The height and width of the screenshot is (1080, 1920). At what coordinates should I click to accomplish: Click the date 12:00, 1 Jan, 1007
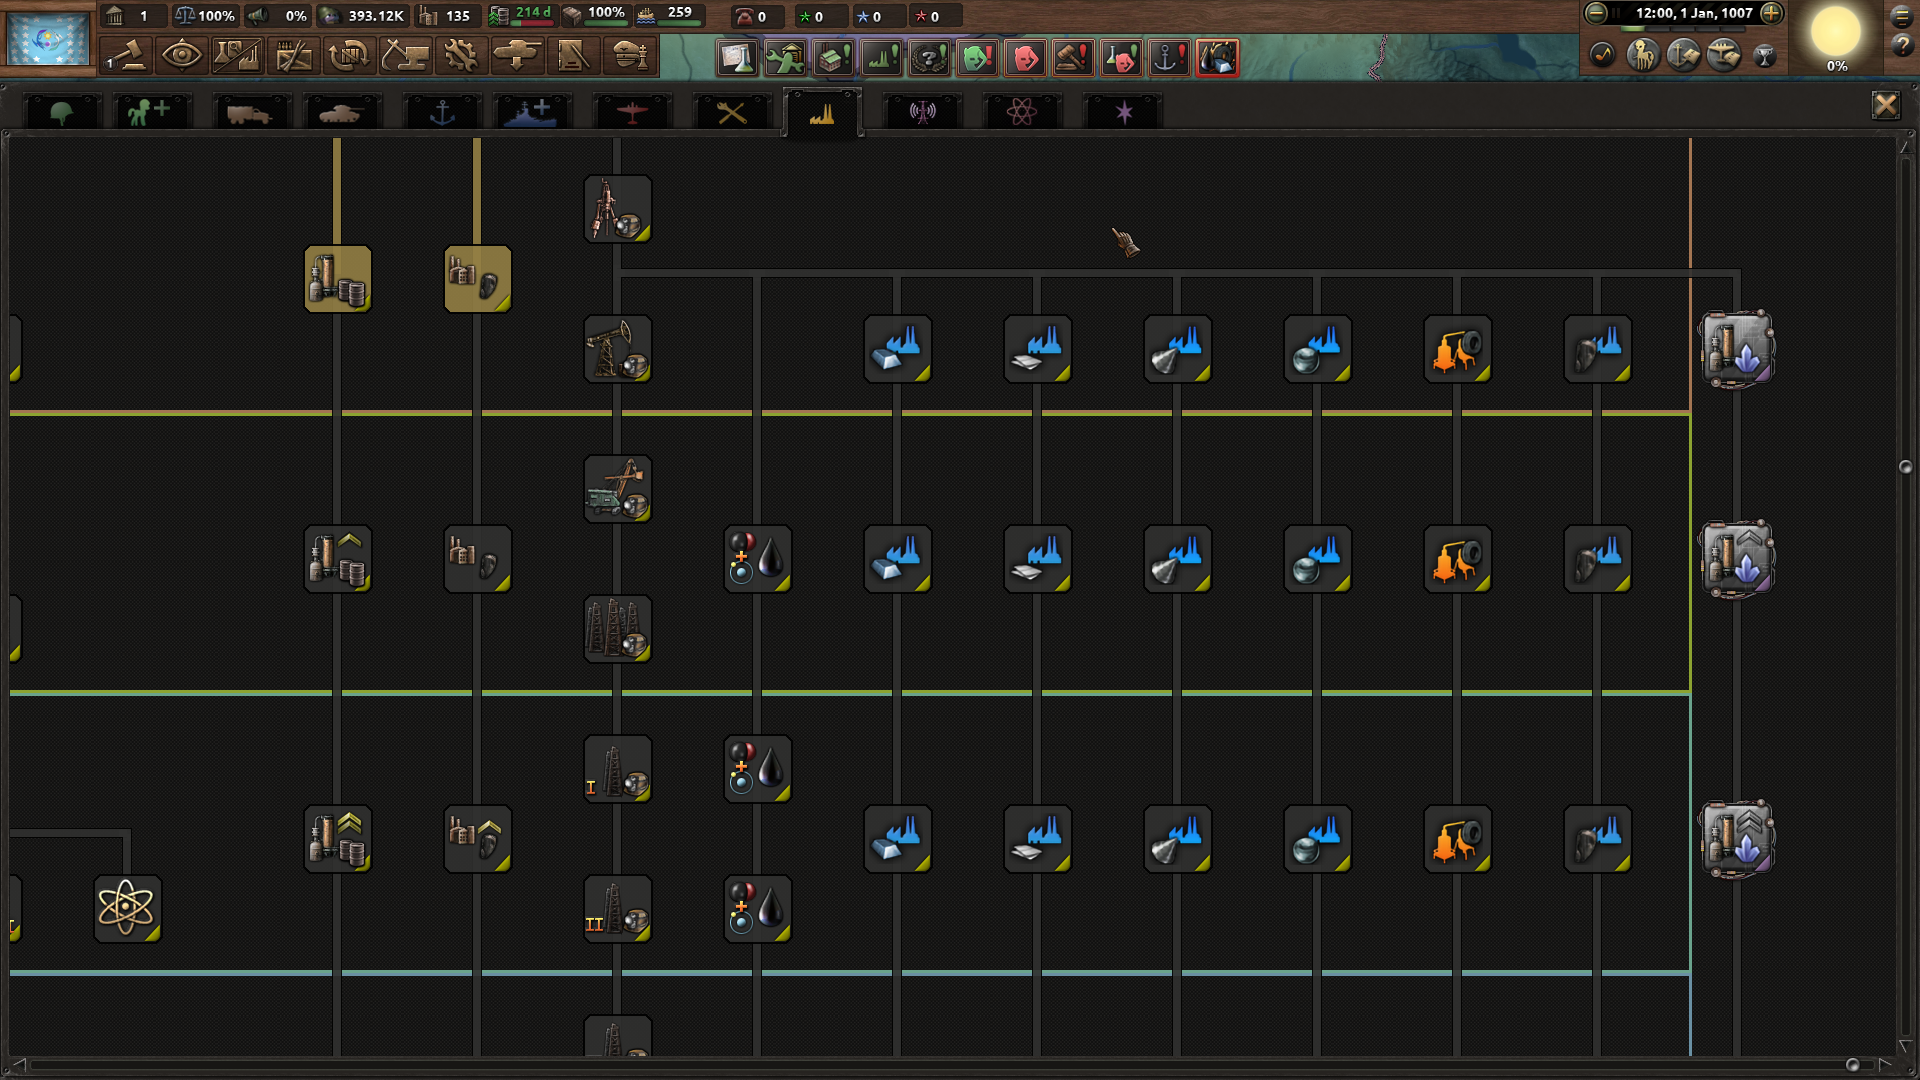[1694, 13]
